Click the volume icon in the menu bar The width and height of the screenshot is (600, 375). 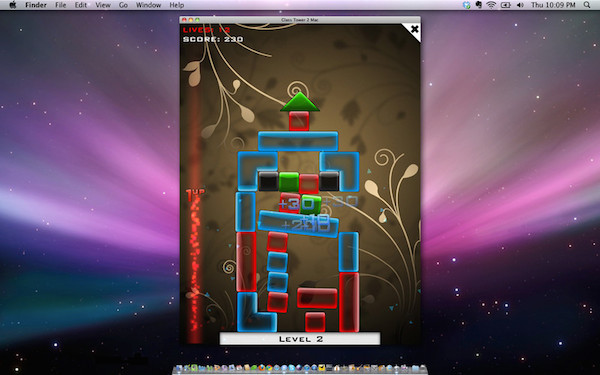pos(520,5)
